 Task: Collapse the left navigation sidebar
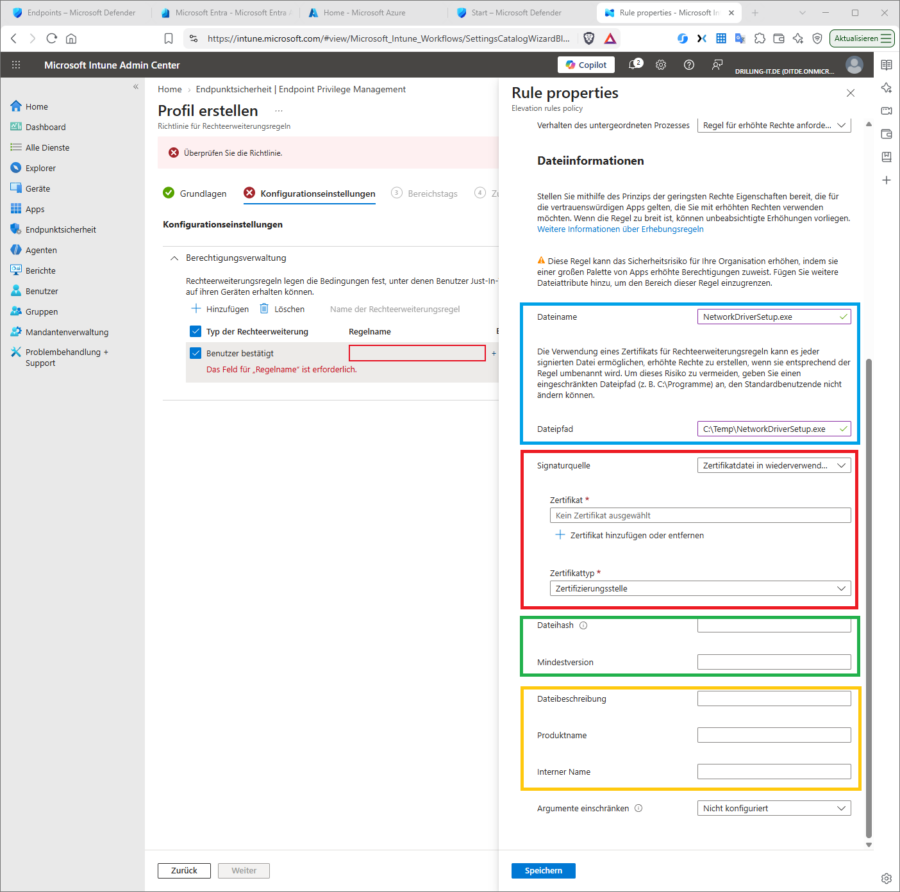(x=135, y=87)
